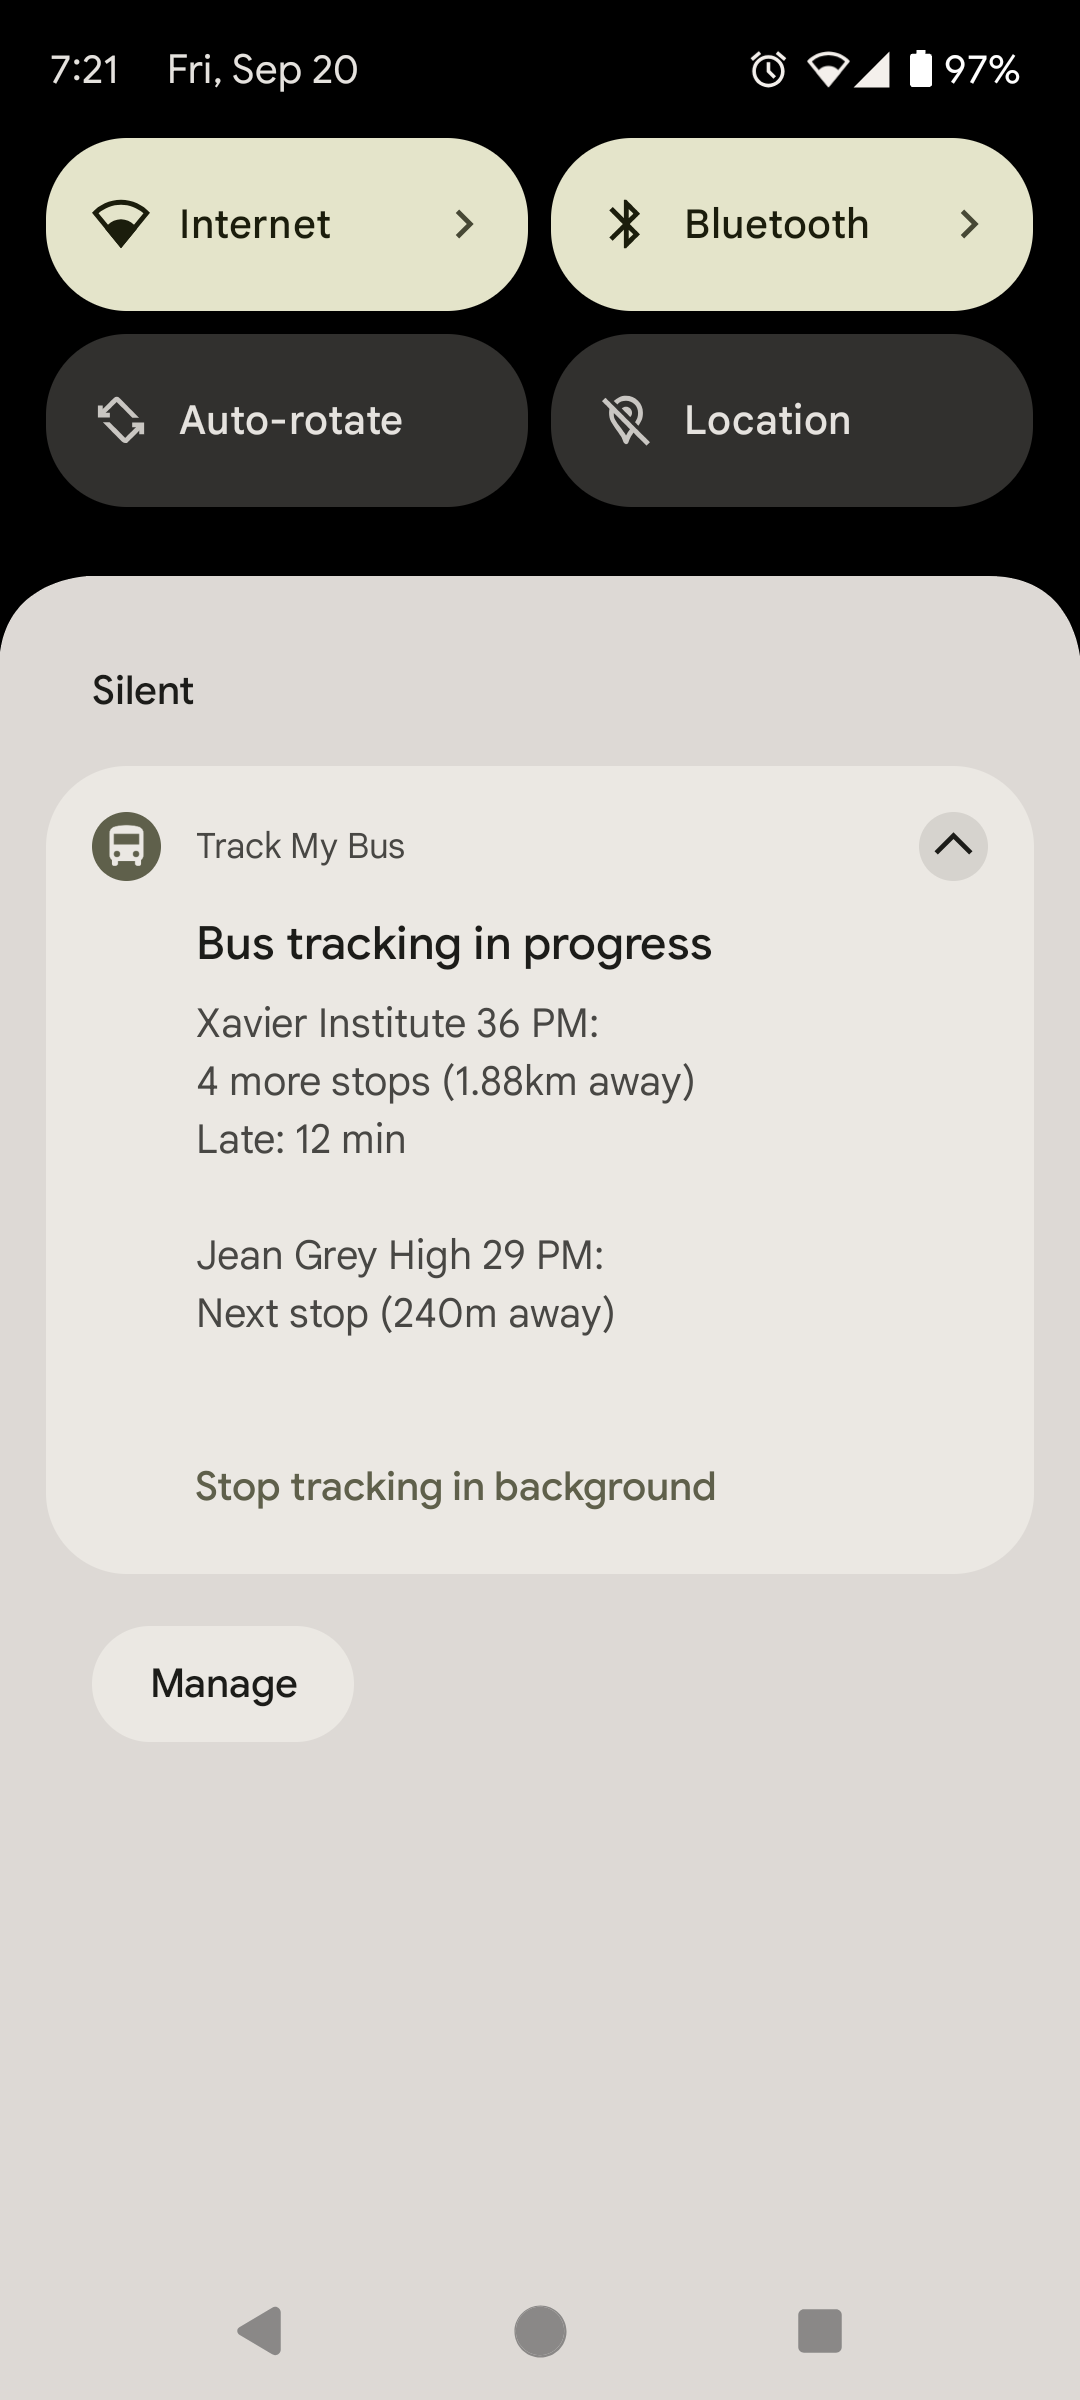Screen dimensions: 1080x2400
Task: Tap the alarm clock icon in status bar
Action: 766,68
